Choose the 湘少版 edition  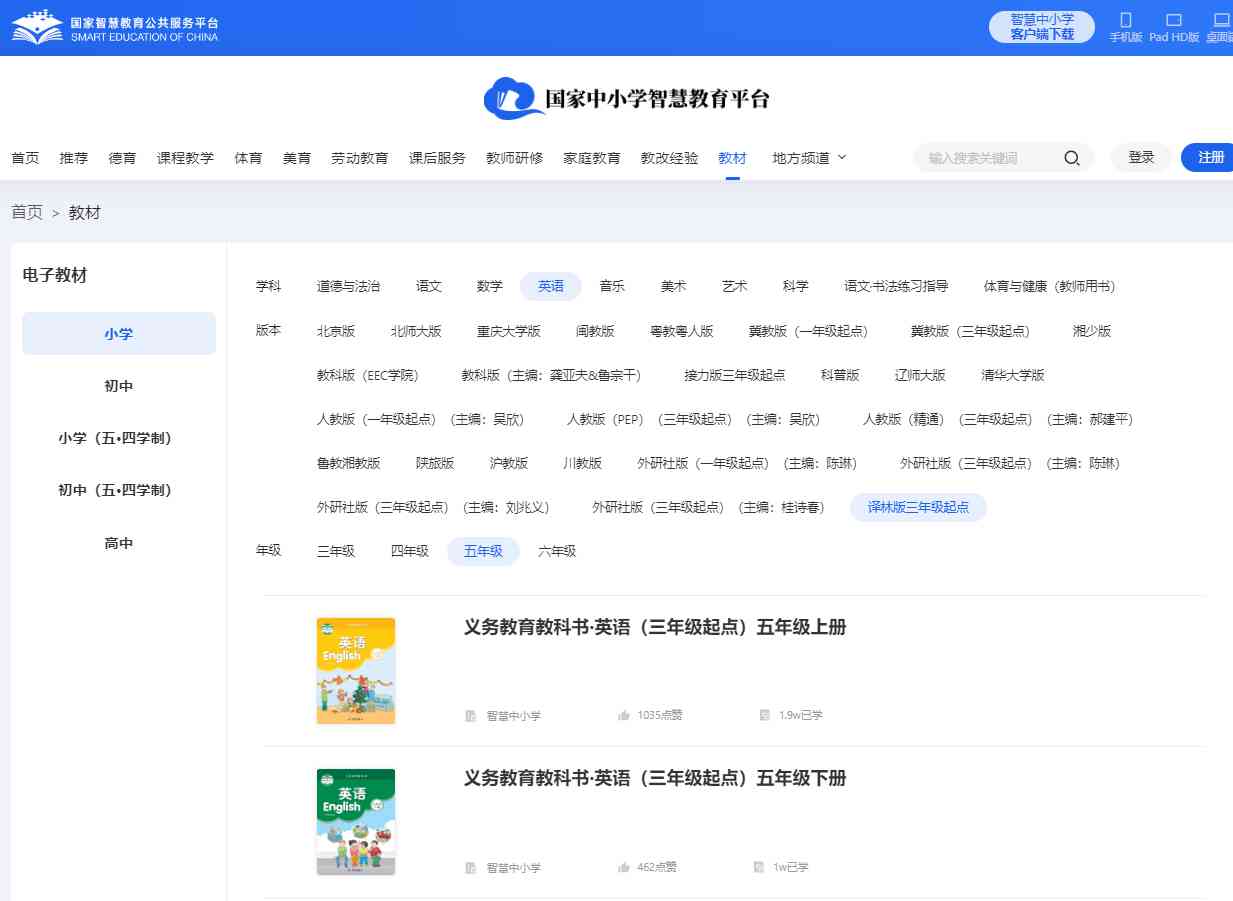(1092, 331)
